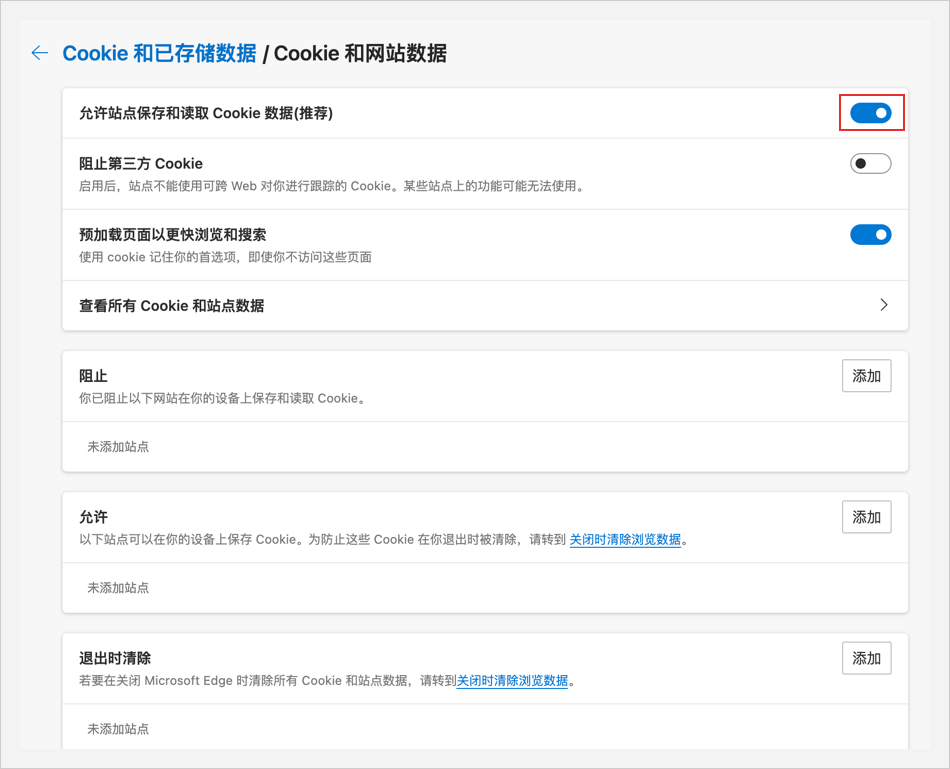Viewport: 950px width, 769px height.
Task: Turn off the 预加载页面以更快浏览和搜索 toggle
Action: pyautogui.click(x=870, y=235)
